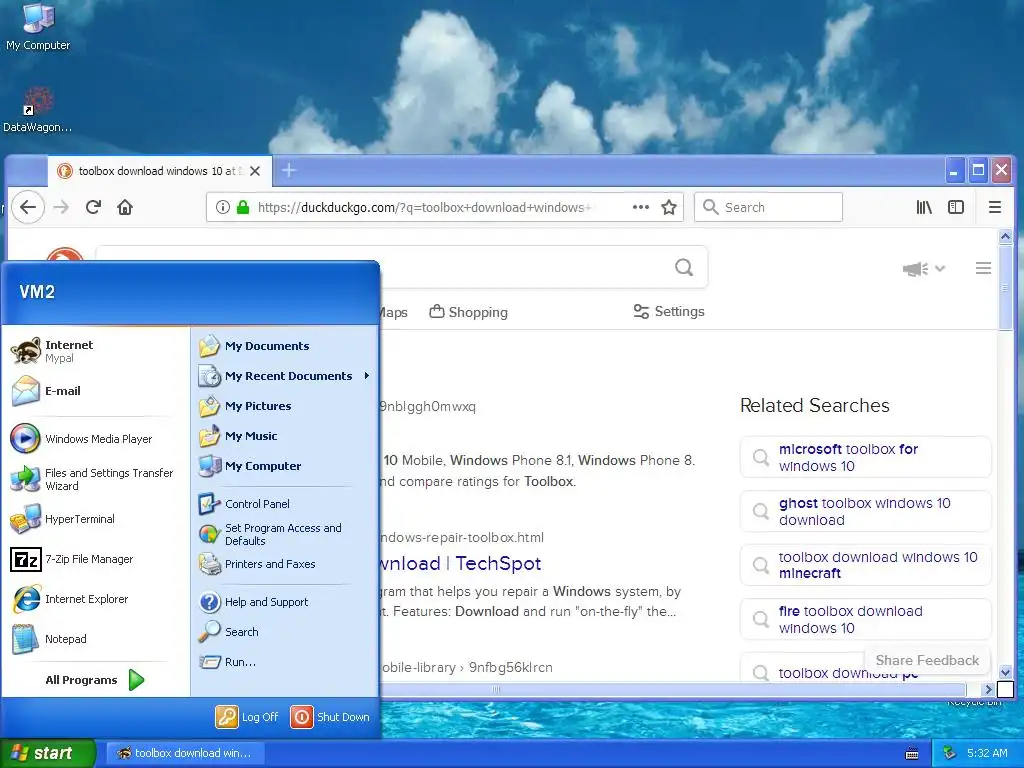Open the Run... dialog
Image resolution: width=1024 pixels, height=768 pixels.
click(x=285, y=662)
